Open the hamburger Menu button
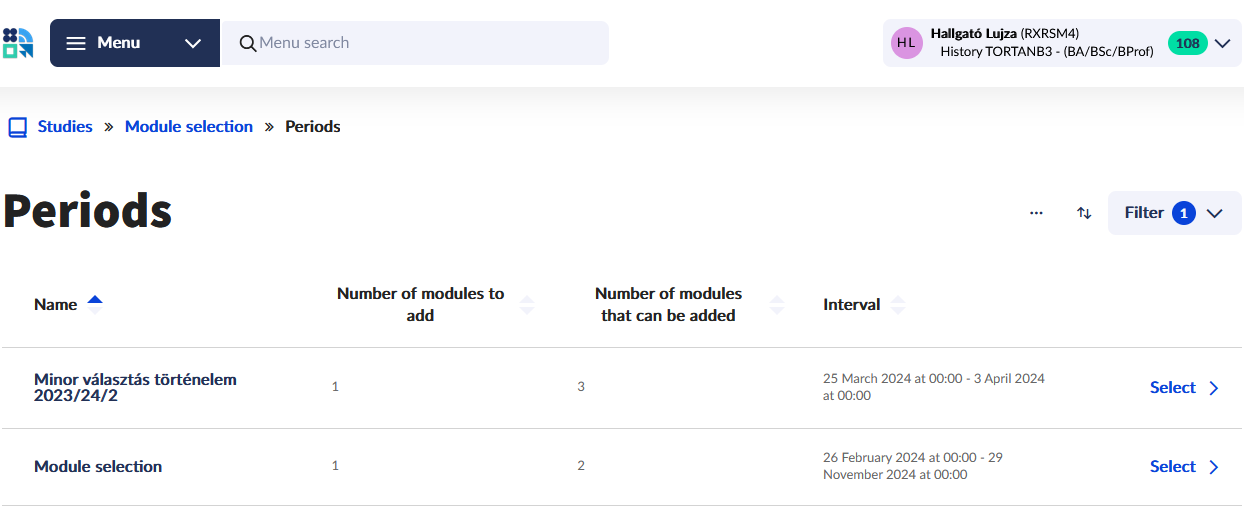Image resolution: width=1244 pixels, height=508 pixels. pyautogui.click(x=103, y=43)
